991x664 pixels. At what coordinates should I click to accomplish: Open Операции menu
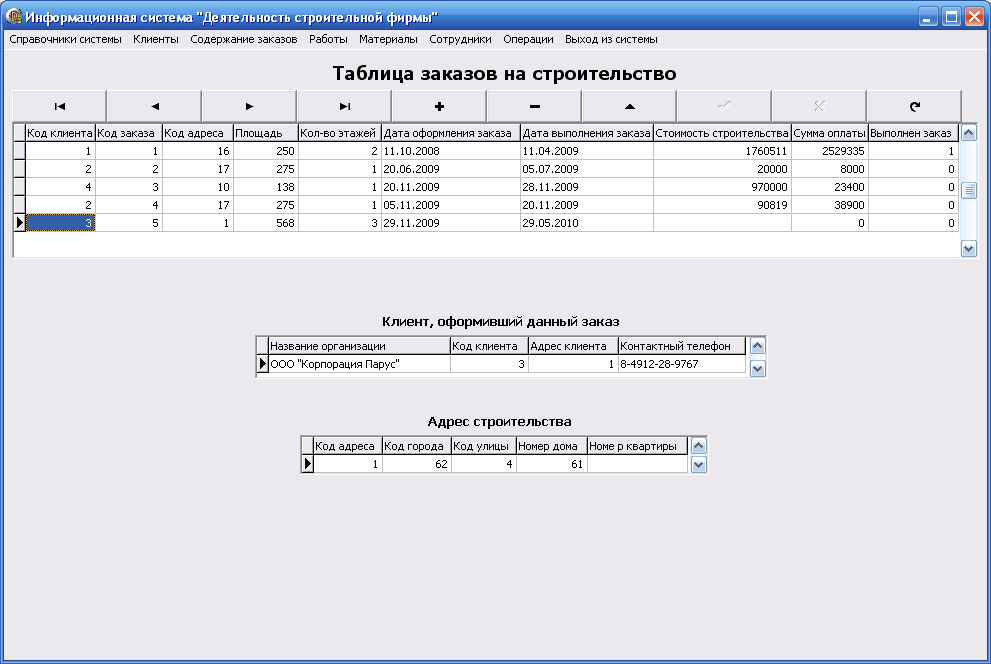click(x=528, y=39)
